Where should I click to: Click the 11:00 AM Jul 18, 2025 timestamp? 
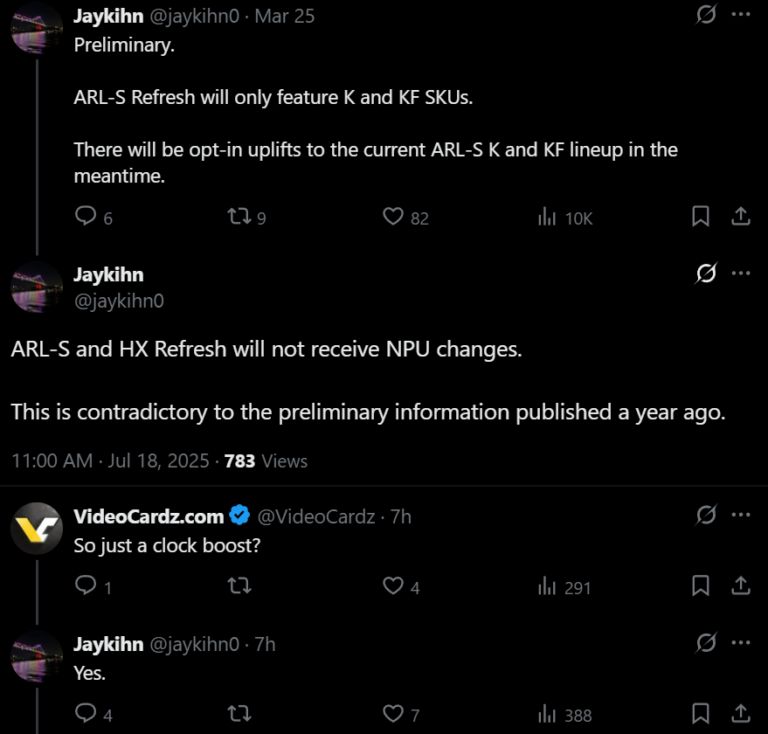tap(110, 461)
